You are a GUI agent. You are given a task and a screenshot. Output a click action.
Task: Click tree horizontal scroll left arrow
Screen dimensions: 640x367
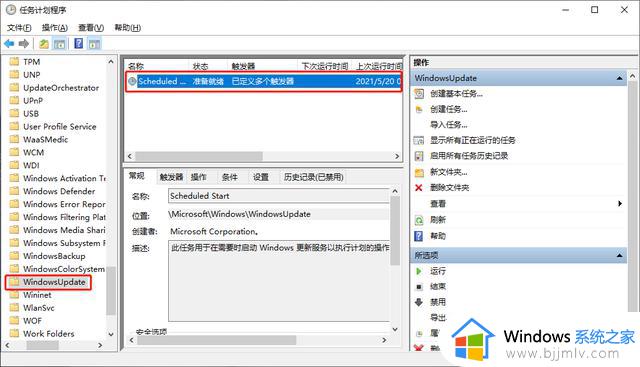(x=7, y=345)
